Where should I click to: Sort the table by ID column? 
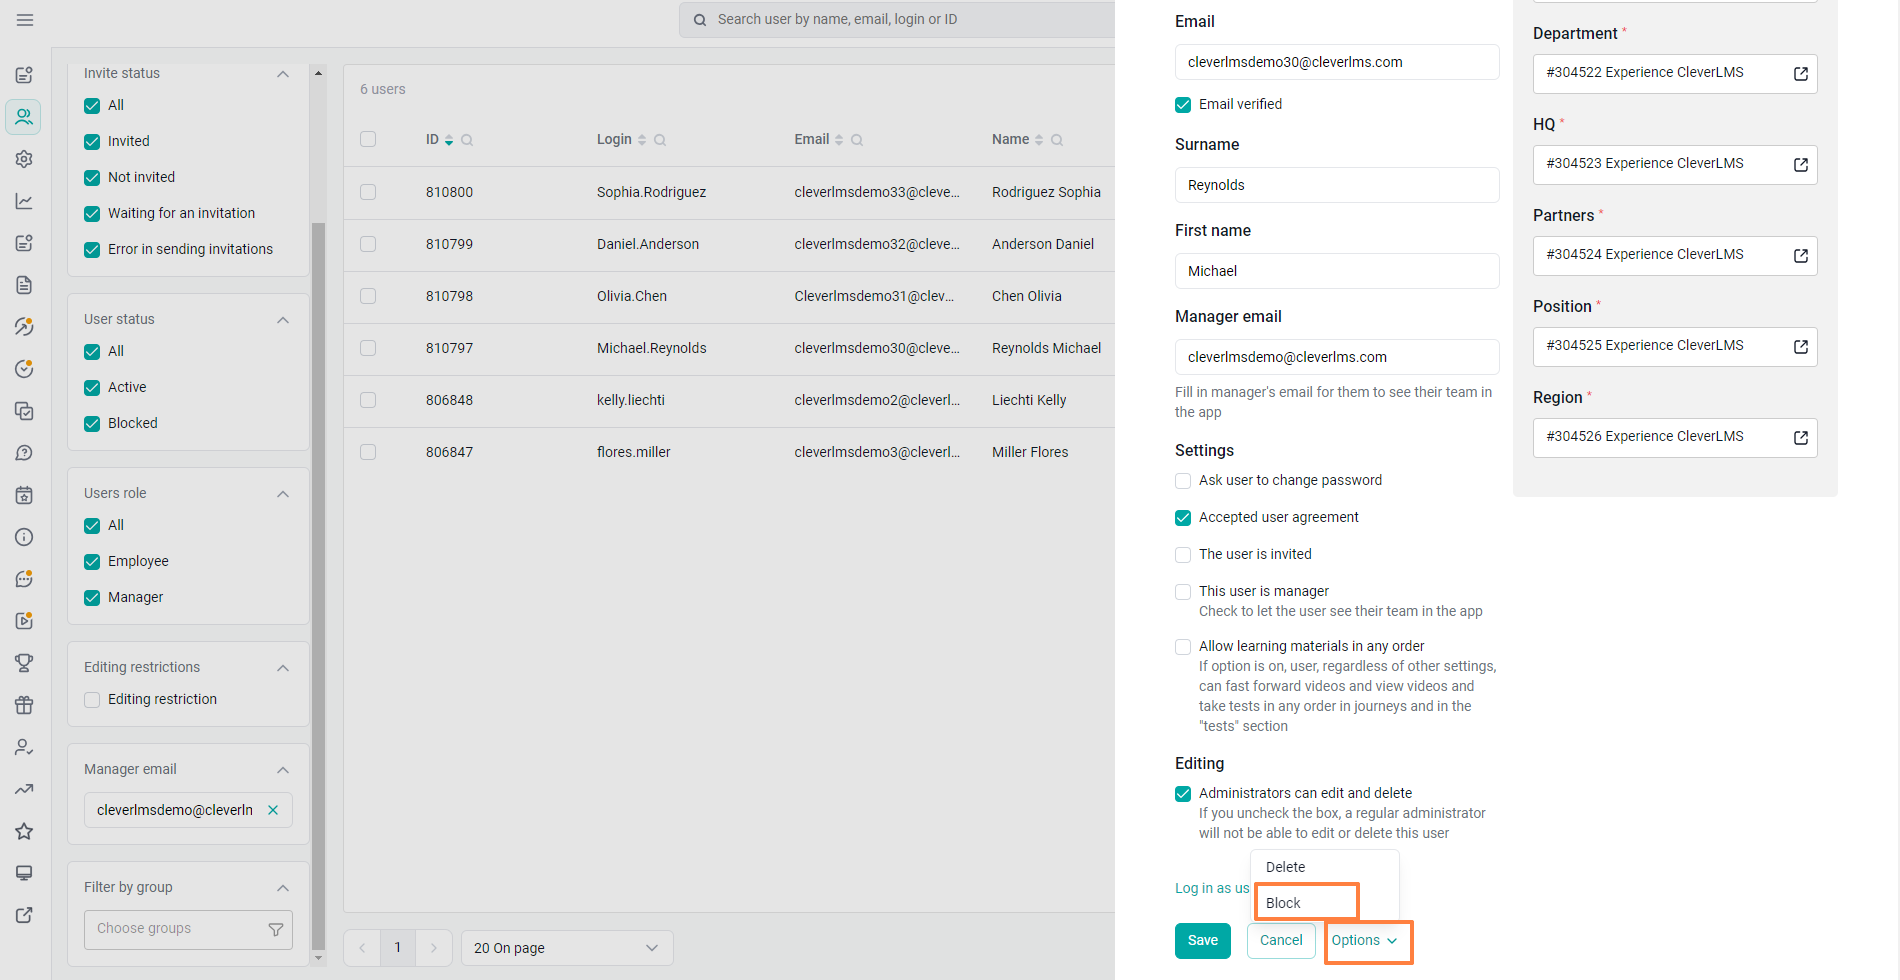(449, 140)
